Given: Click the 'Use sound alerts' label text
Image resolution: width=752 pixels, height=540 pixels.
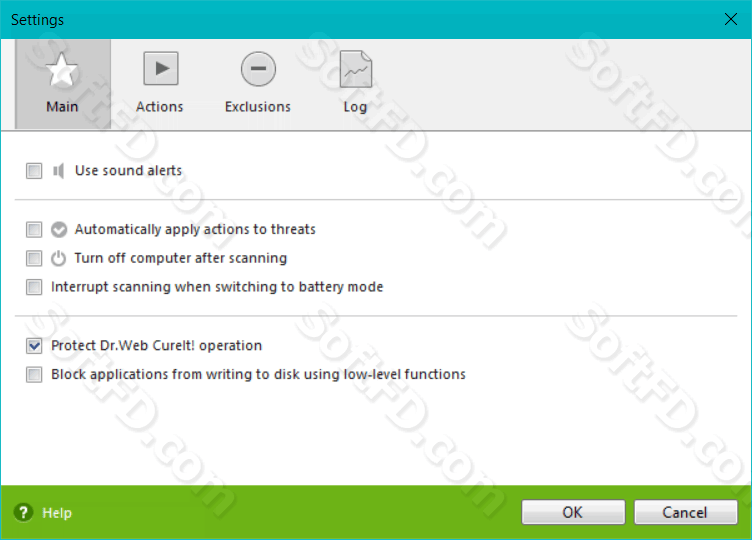Looking at the screenshot, I should (129, 171).
